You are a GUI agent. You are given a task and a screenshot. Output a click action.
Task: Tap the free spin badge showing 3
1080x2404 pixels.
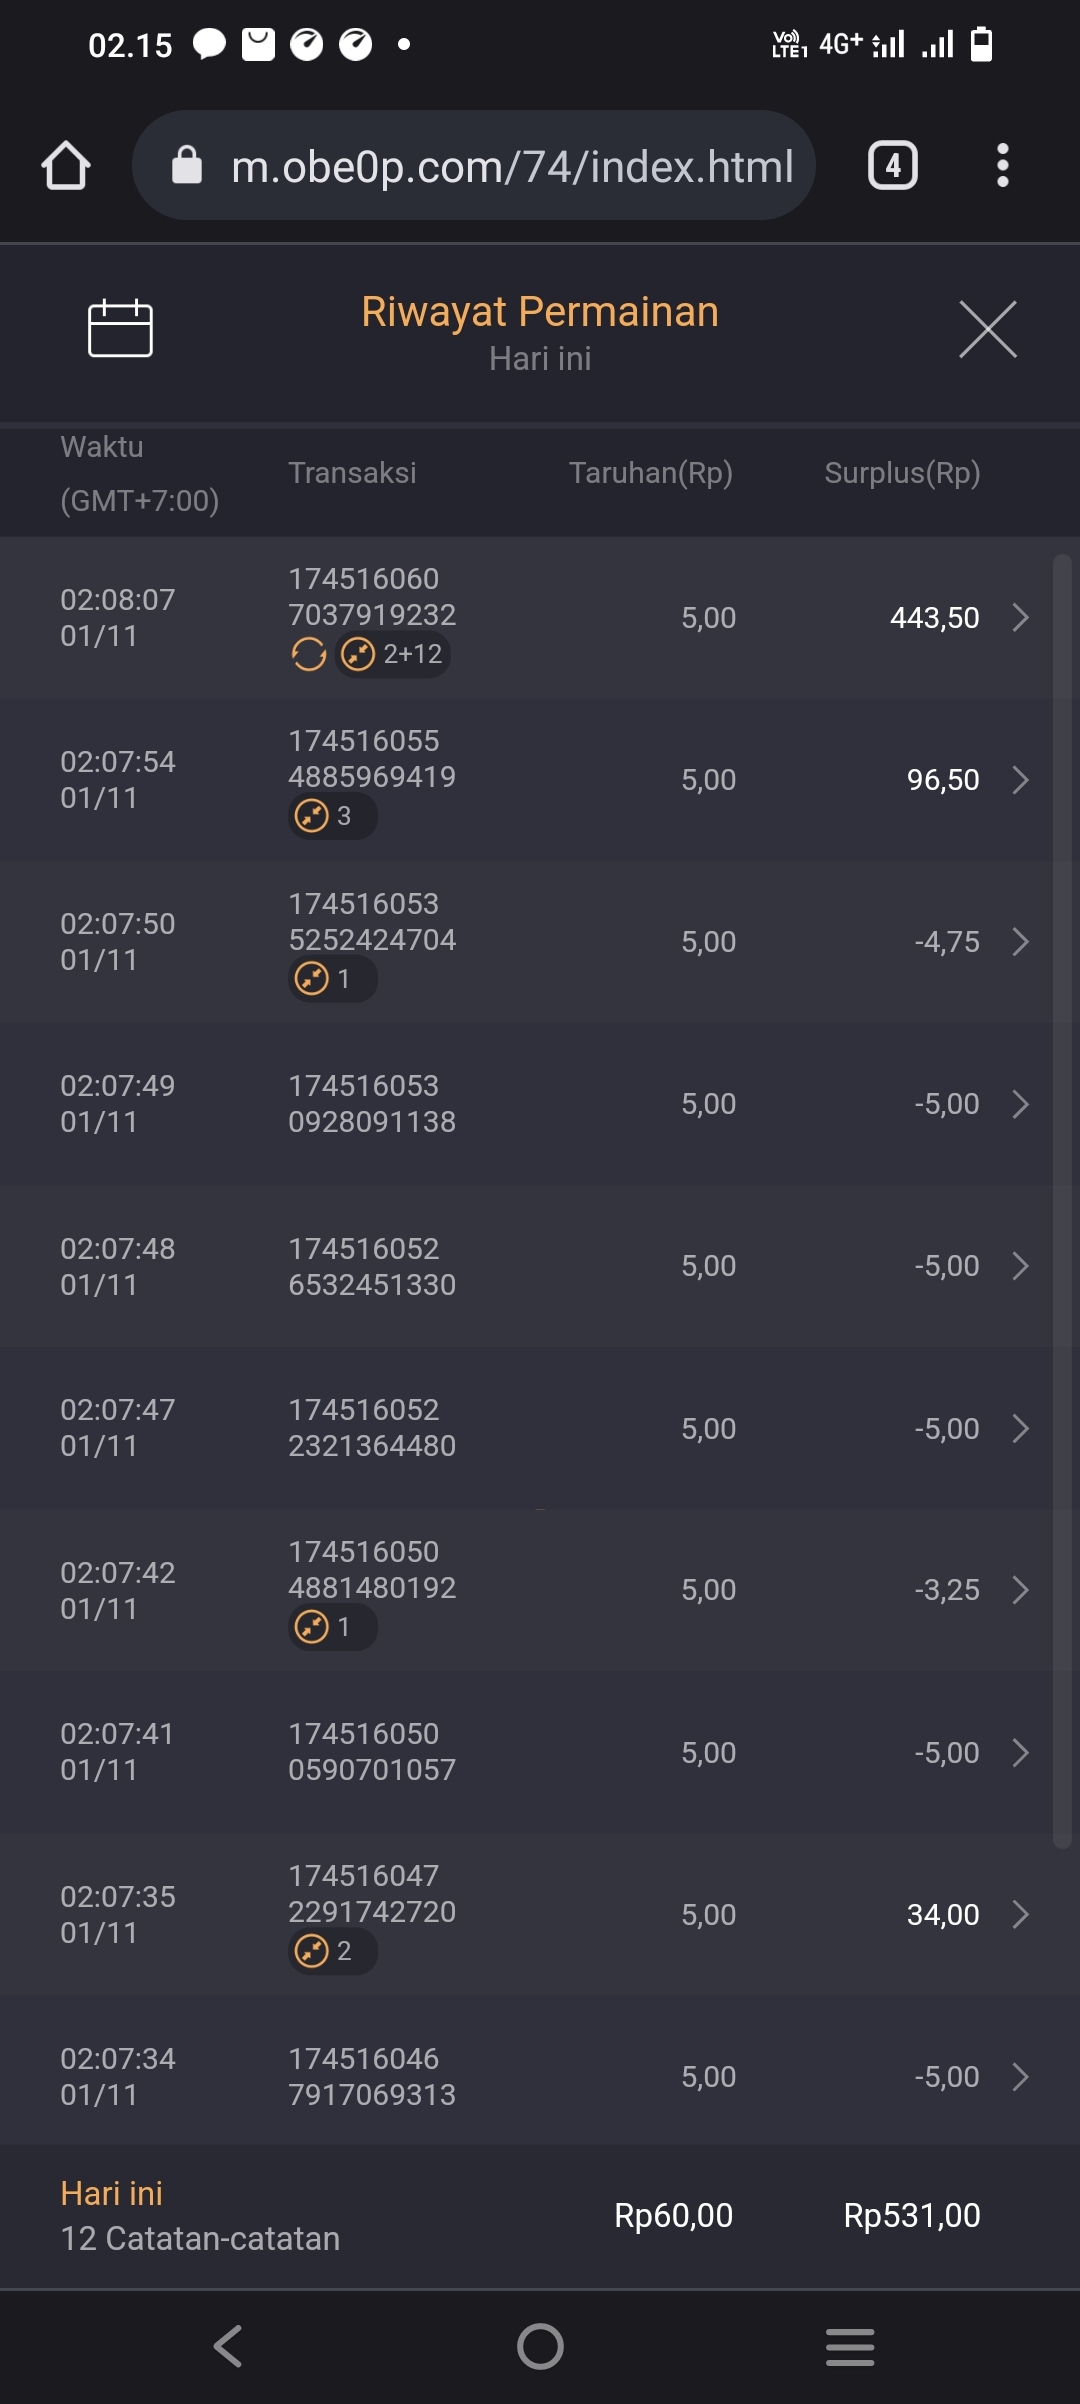tap(332, 817)
